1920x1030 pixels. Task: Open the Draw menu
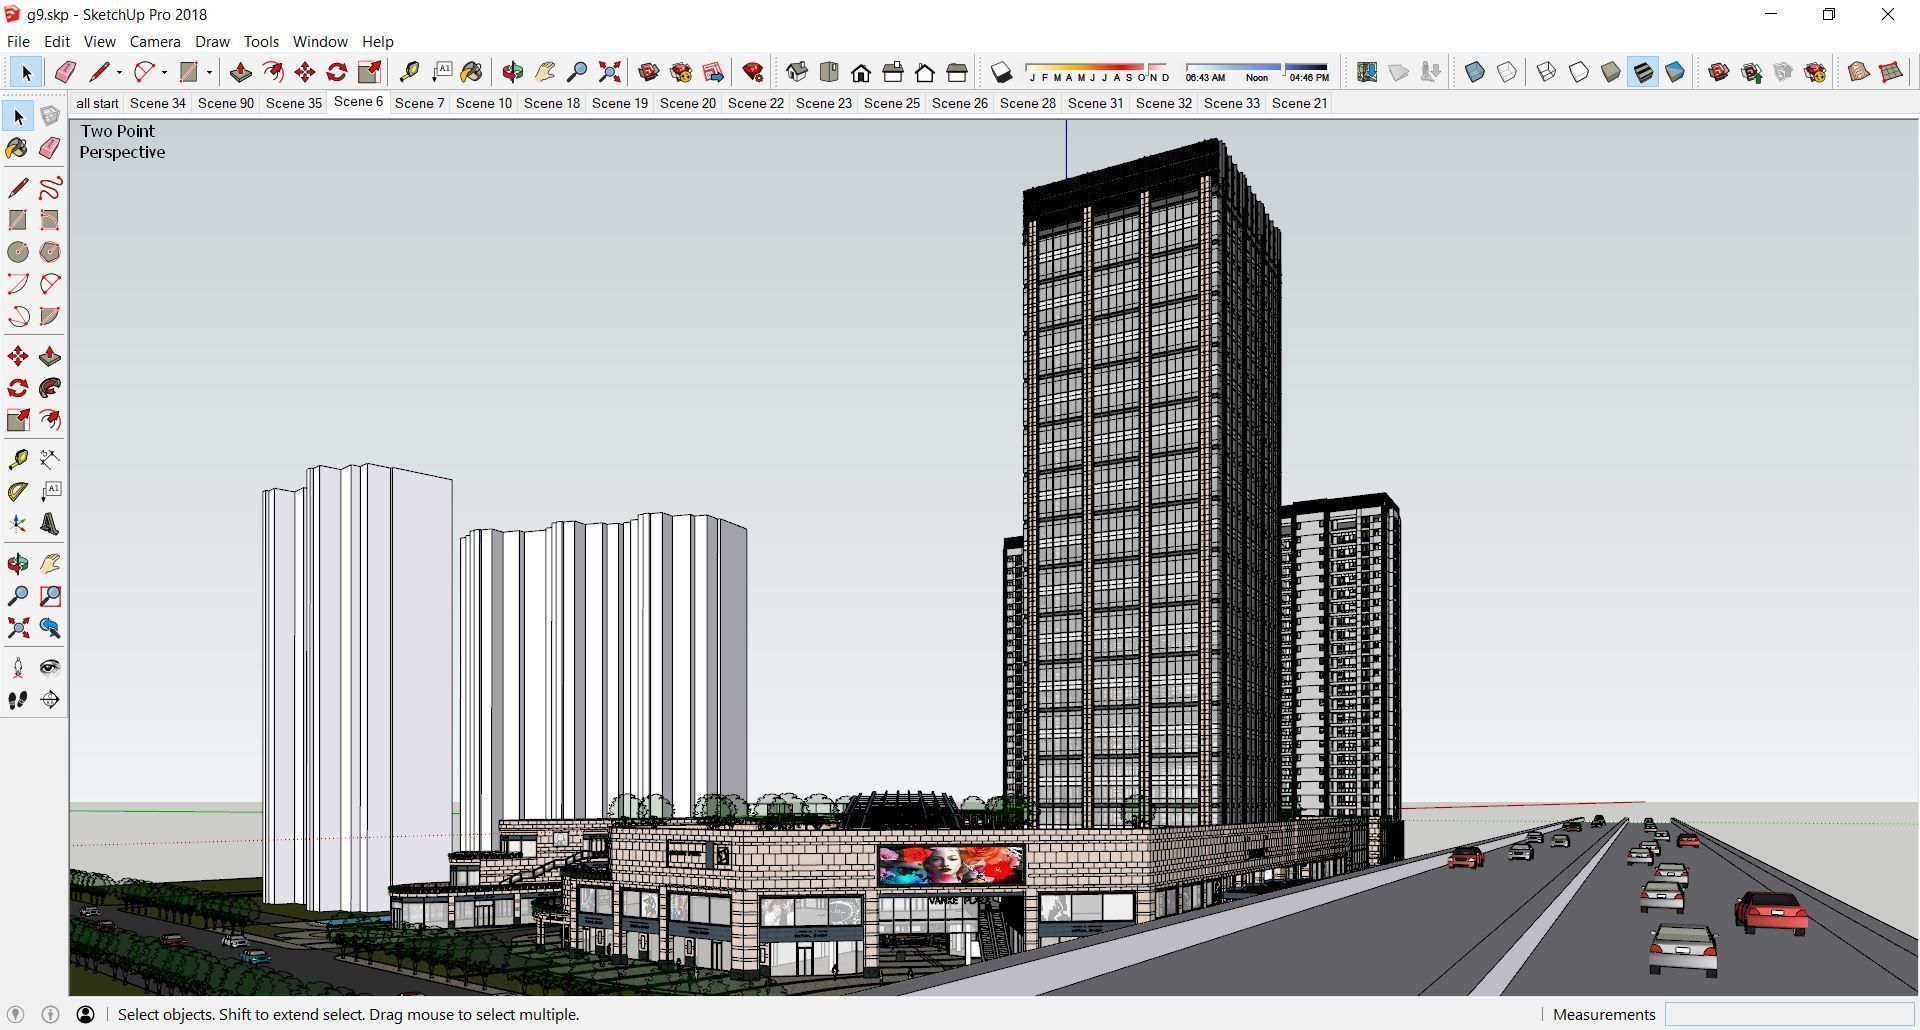pyautogui.click(x=212, y=42)
